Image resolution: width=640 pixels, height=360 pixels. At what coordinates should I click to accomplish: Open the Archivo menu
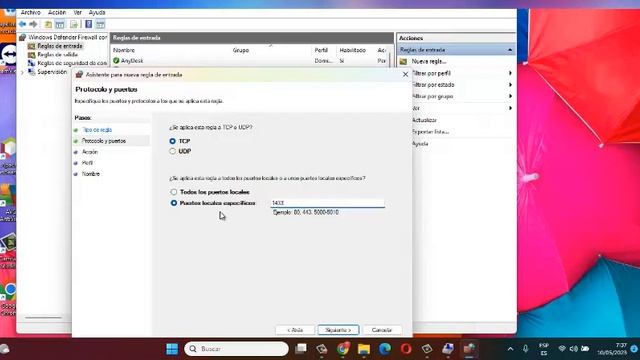pyautogui.click(x=31, y=13)
